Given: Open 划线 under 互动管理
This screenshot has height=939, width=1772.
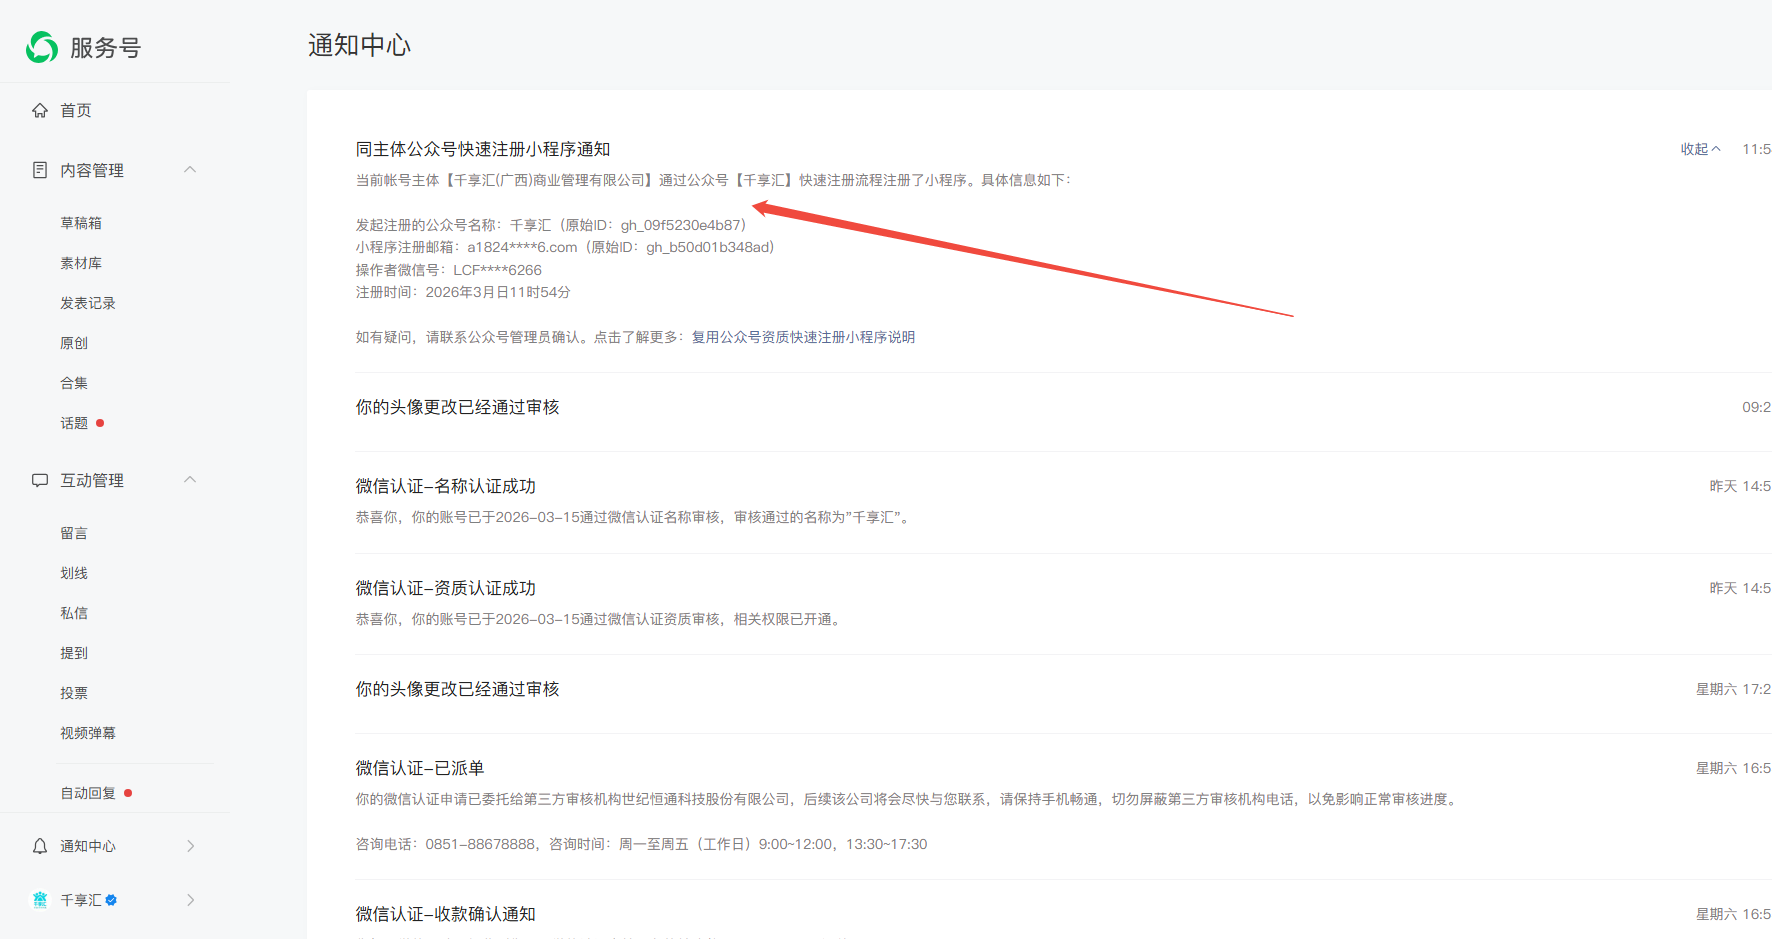Looking at the screenshot, I should click(x=74, y=573).
